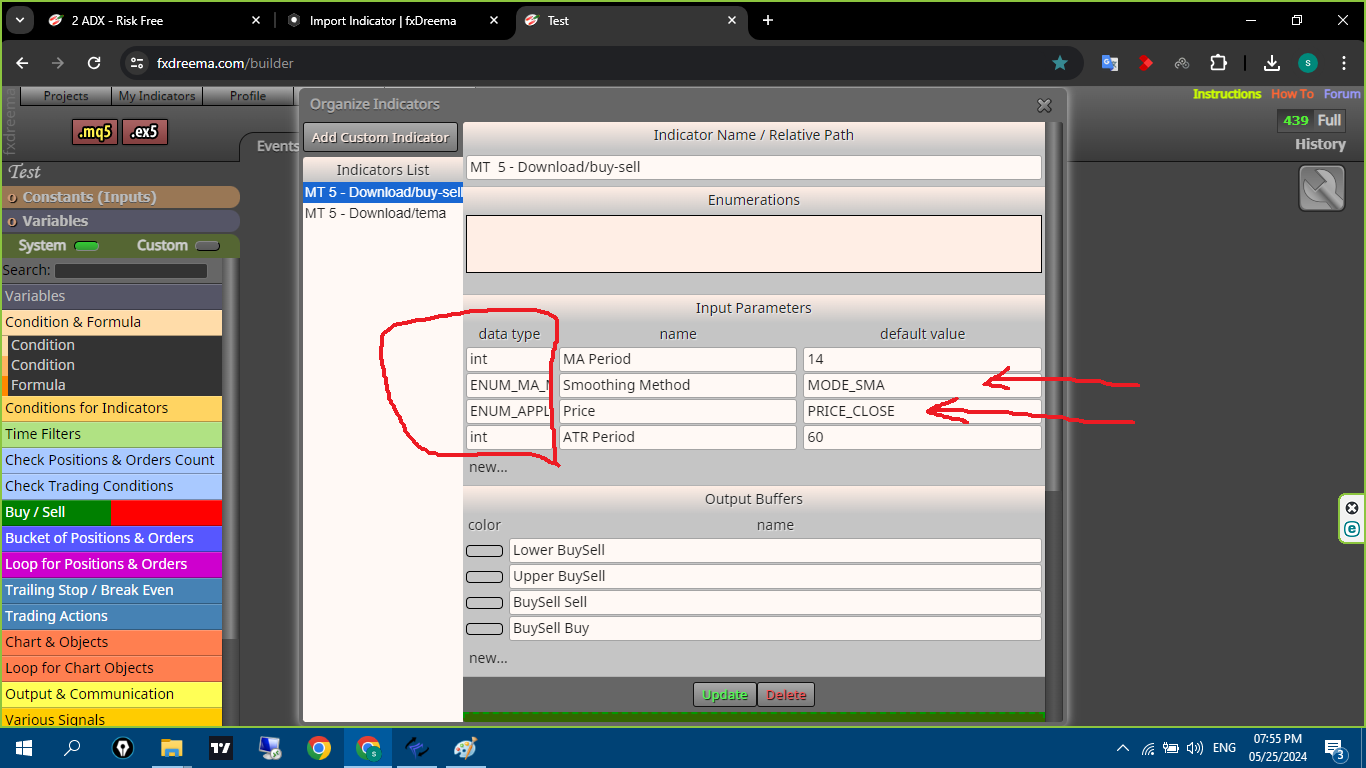Click the .mq5 export button
This screenshot has width=1366, height=768.
click(x=95, y=131)
